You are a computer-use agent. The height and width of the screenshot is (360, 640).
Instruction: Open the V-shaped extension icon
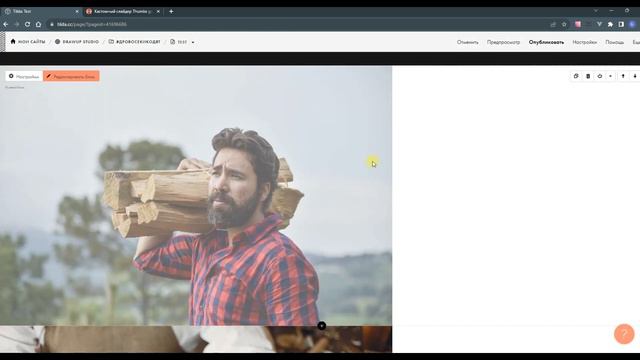tap(599, 24)
